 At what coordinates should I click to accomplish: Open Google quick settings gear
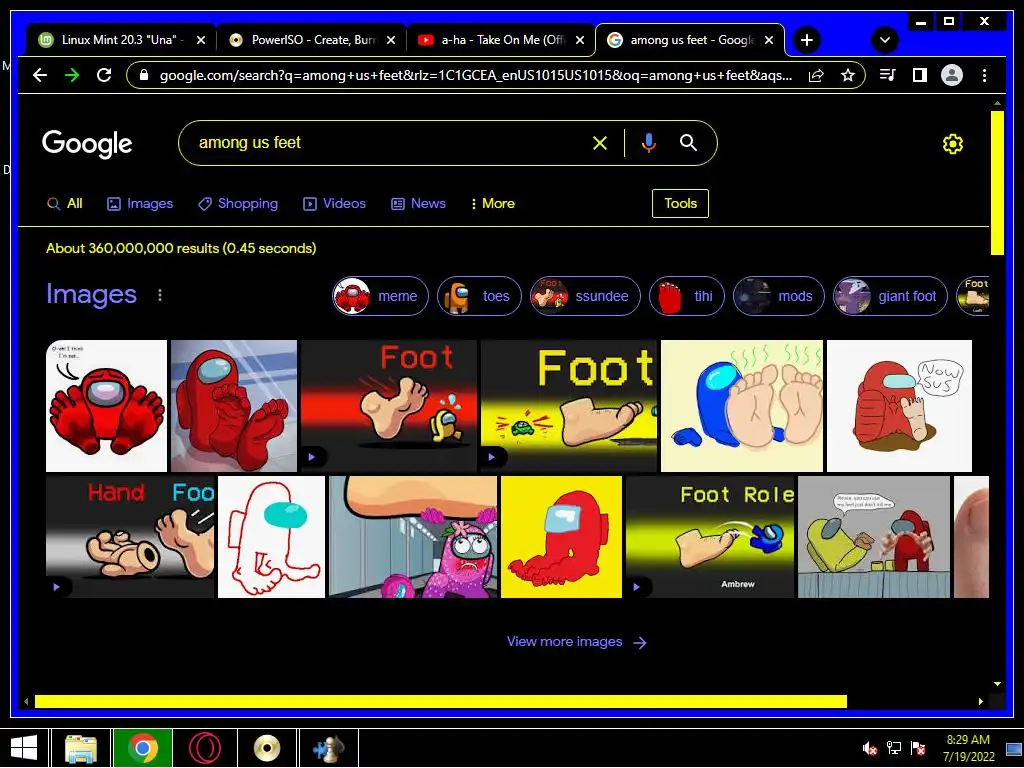click(x=953, y=144)
